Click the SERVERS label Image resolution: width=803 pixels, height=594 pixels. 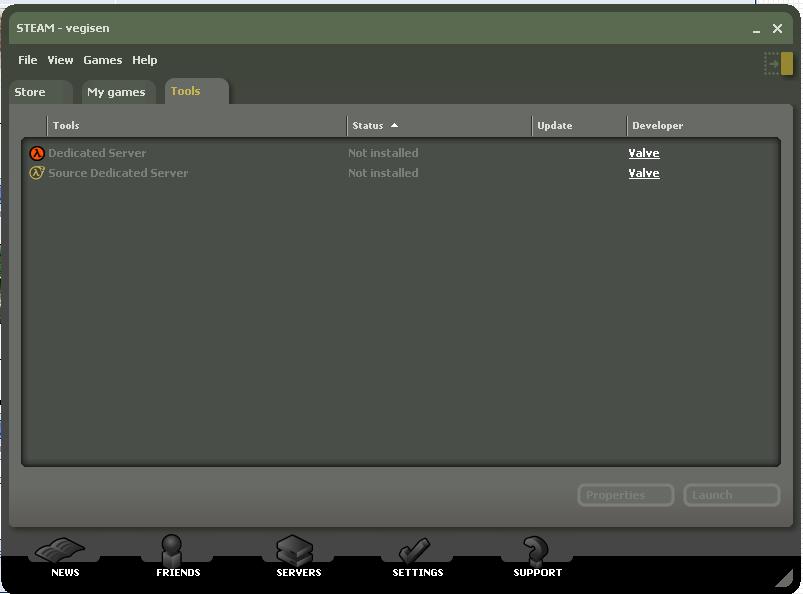coord(299,572)
